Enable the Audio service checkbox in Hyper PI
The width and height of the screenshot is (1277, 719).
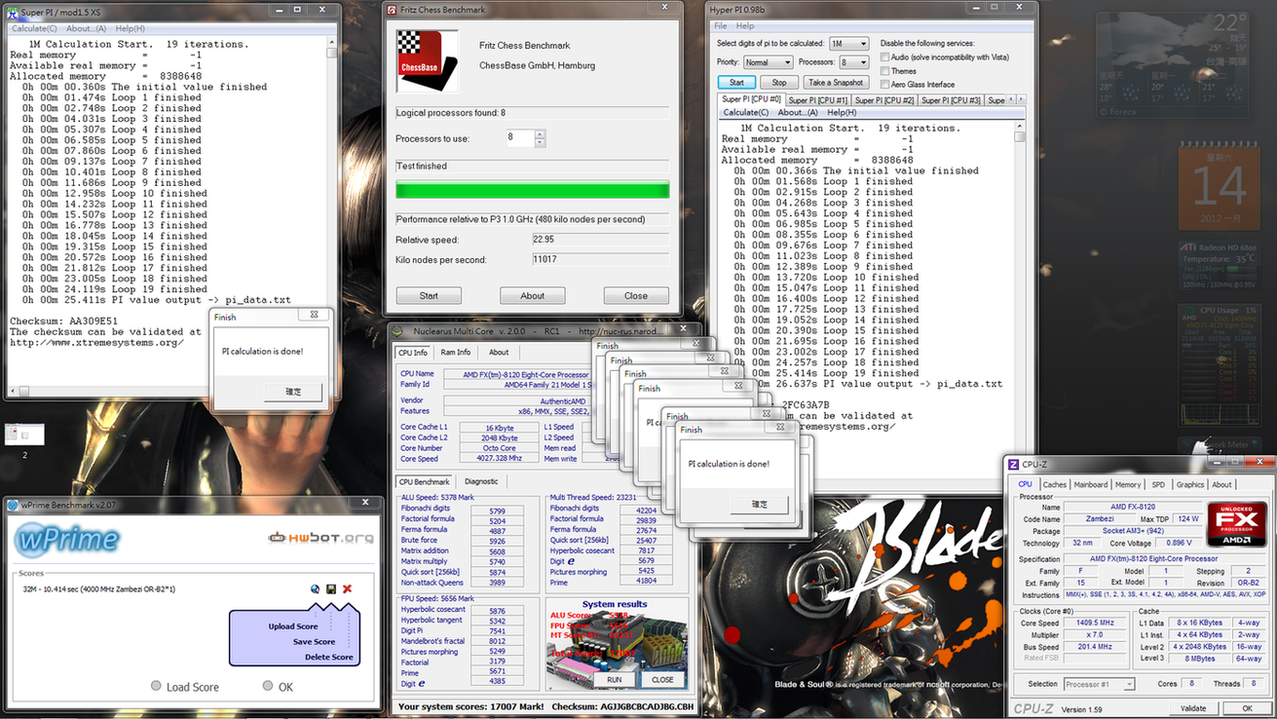[885, 57]
